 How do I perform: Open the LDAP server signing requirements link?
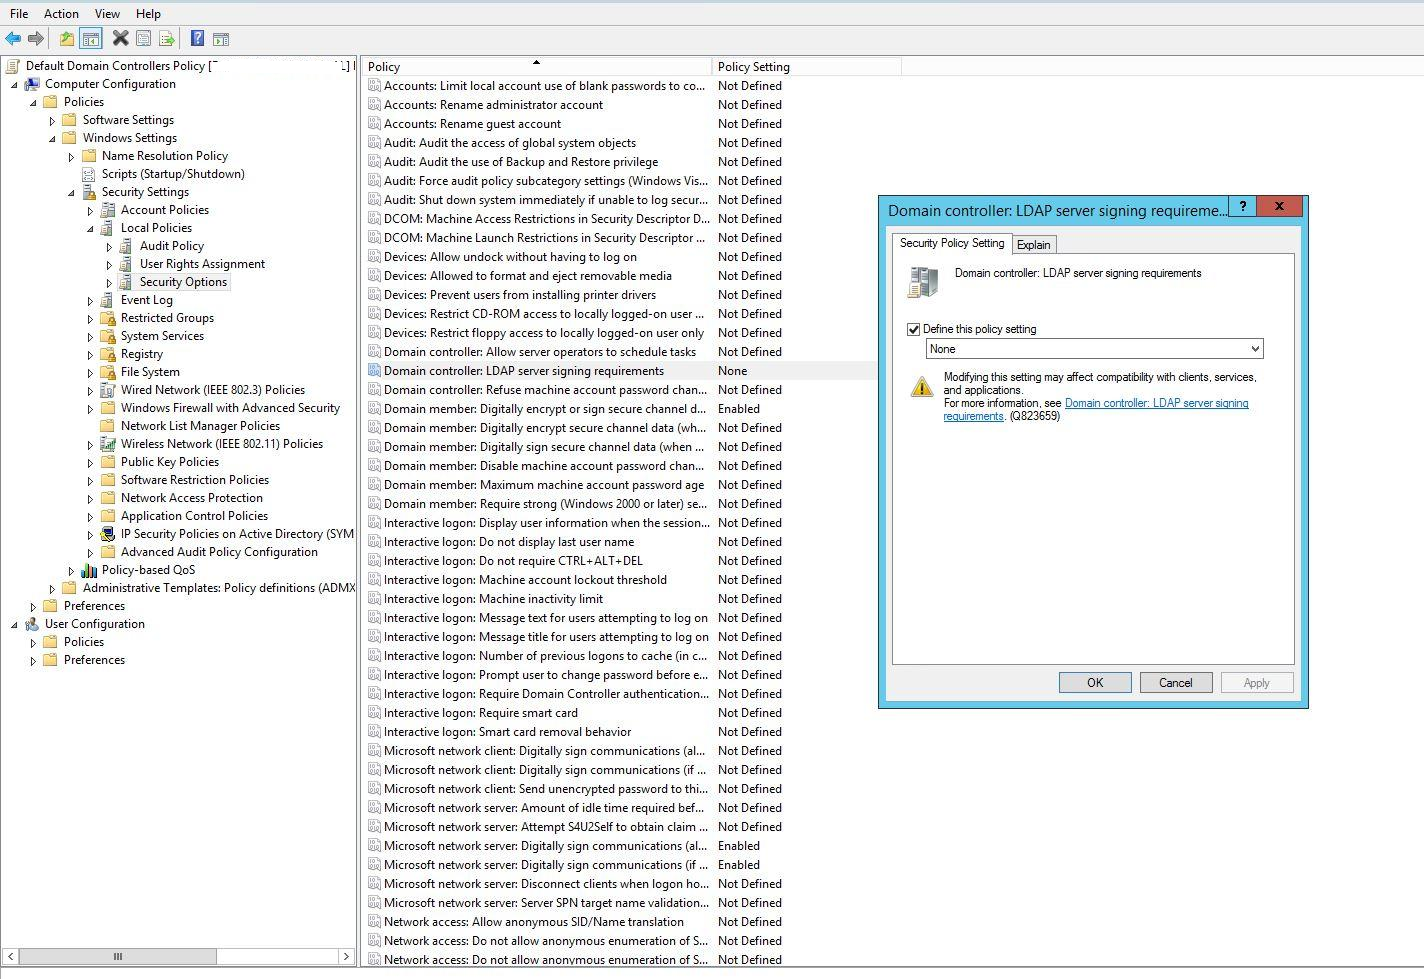click(1156, 404)
